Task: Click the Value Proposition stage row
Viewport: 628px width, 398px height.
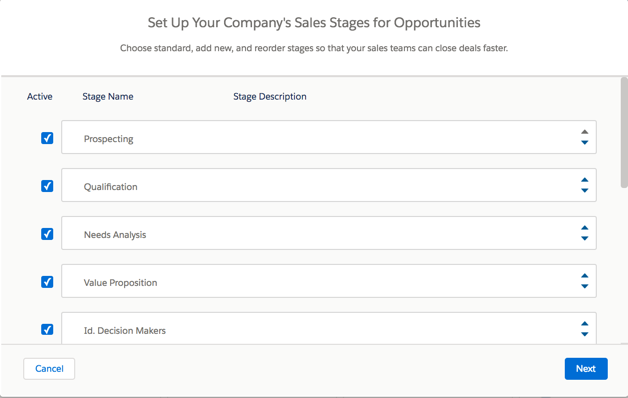Action: pyautogui.click(x=329, y=281)
